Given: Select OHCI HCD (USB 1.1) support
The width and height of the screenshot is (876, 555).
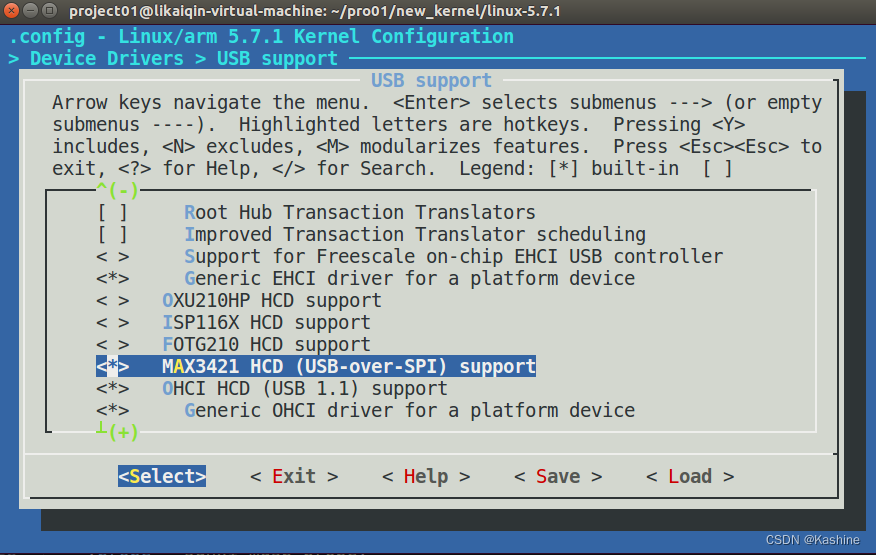Looking at the screenshot, I should point(304,388).
